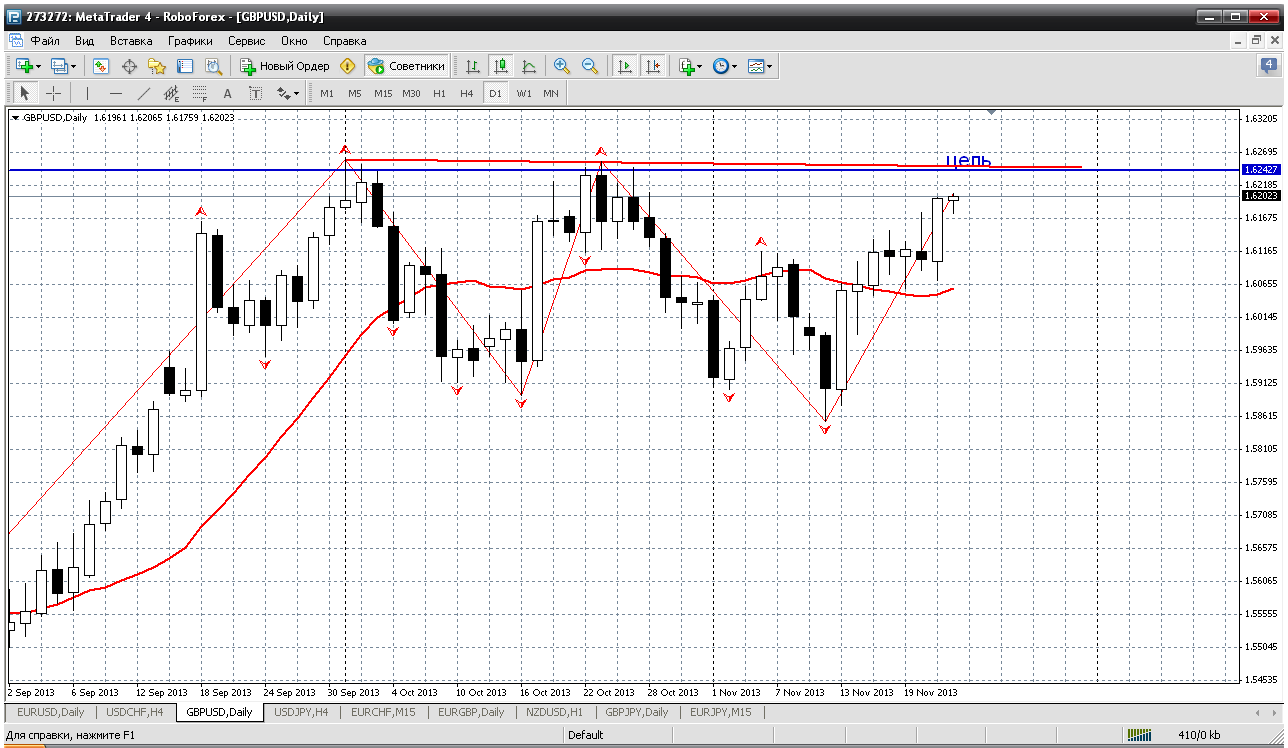Viewport: 1288px width, 748px height.
Task: Zoom out of the chart
Action: (x=590, y=66)
